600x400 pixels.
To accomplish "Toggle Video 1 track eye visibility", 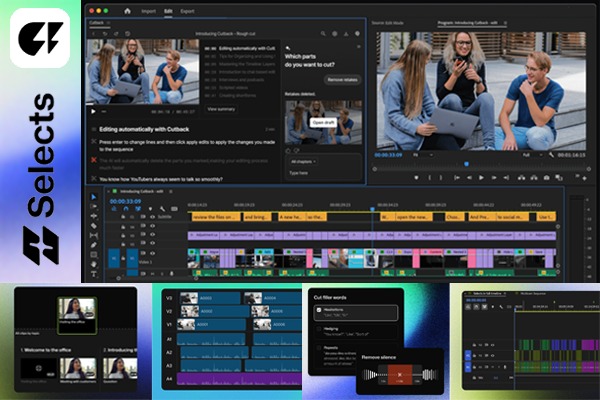I will [x=152, y=253].
